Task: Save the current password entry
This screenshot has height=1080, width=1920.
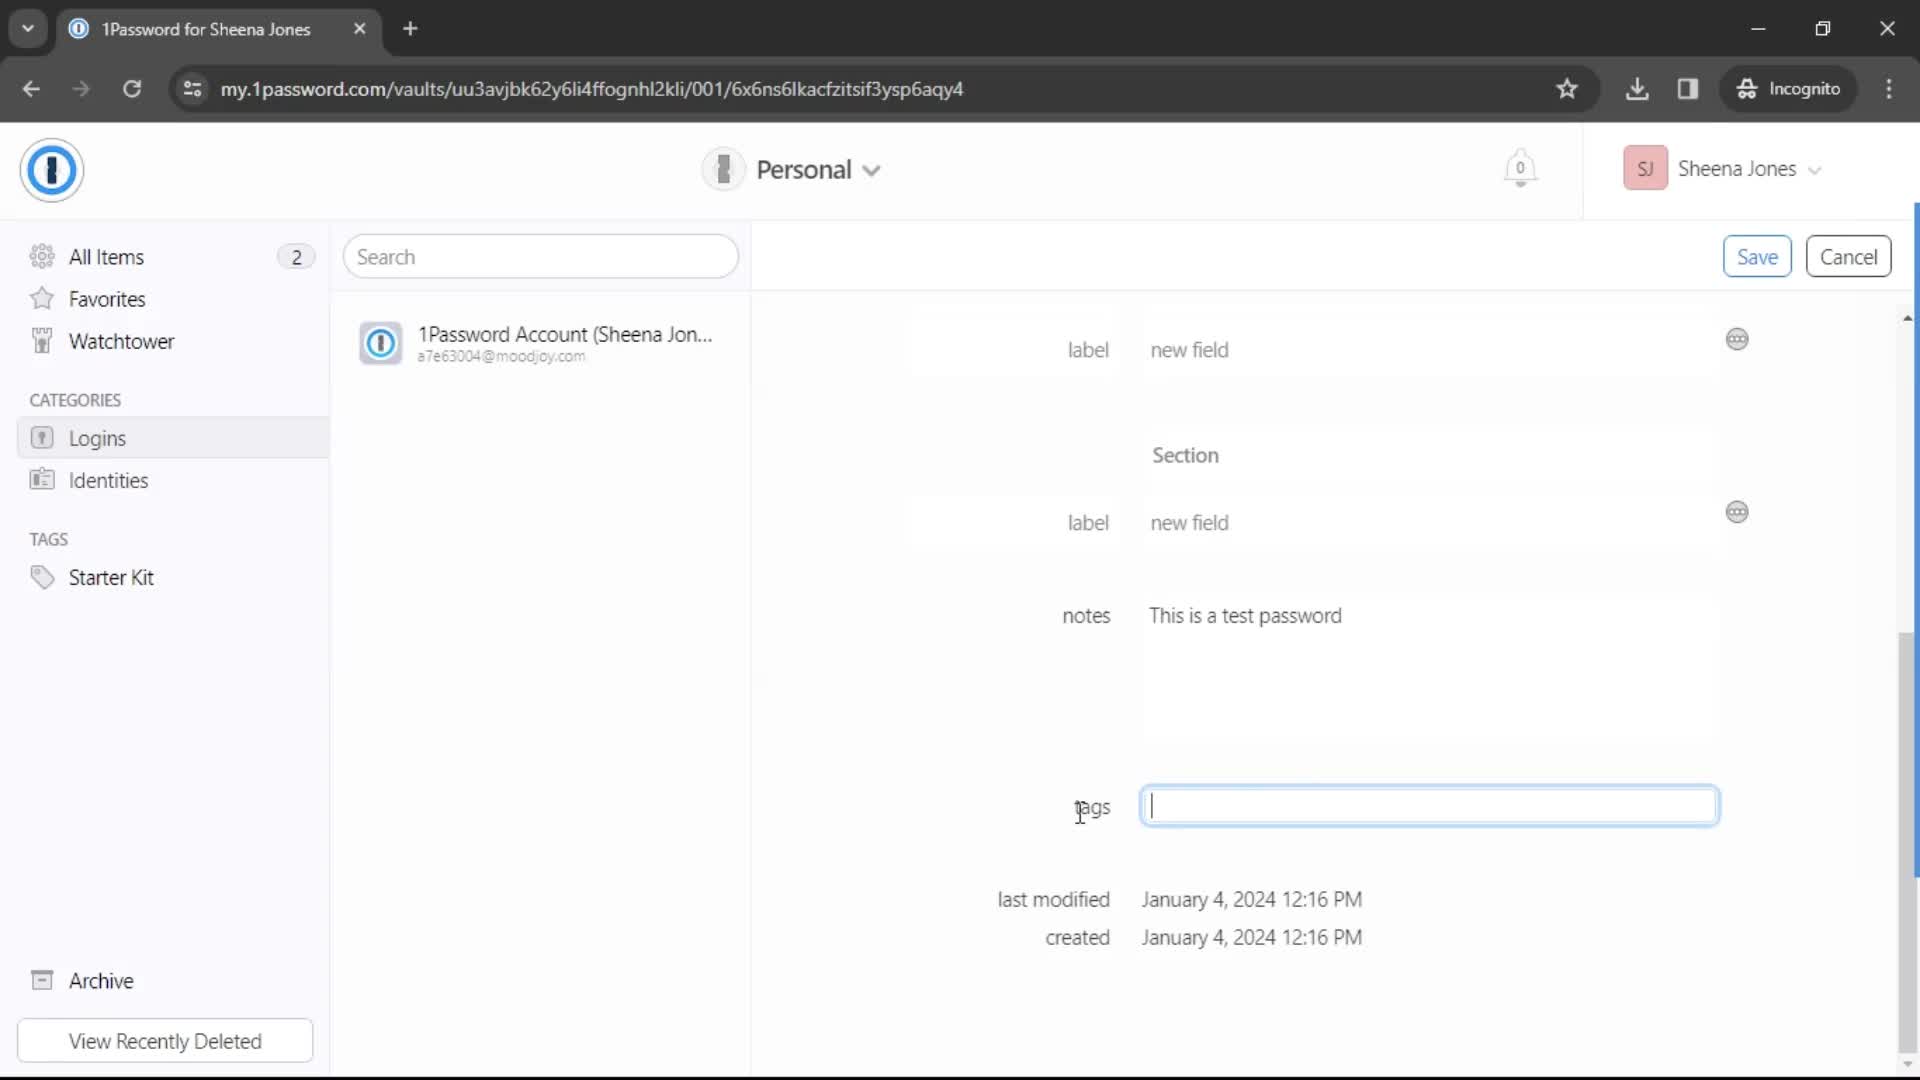Action: pyautogui.click(x=1758, y=256)
